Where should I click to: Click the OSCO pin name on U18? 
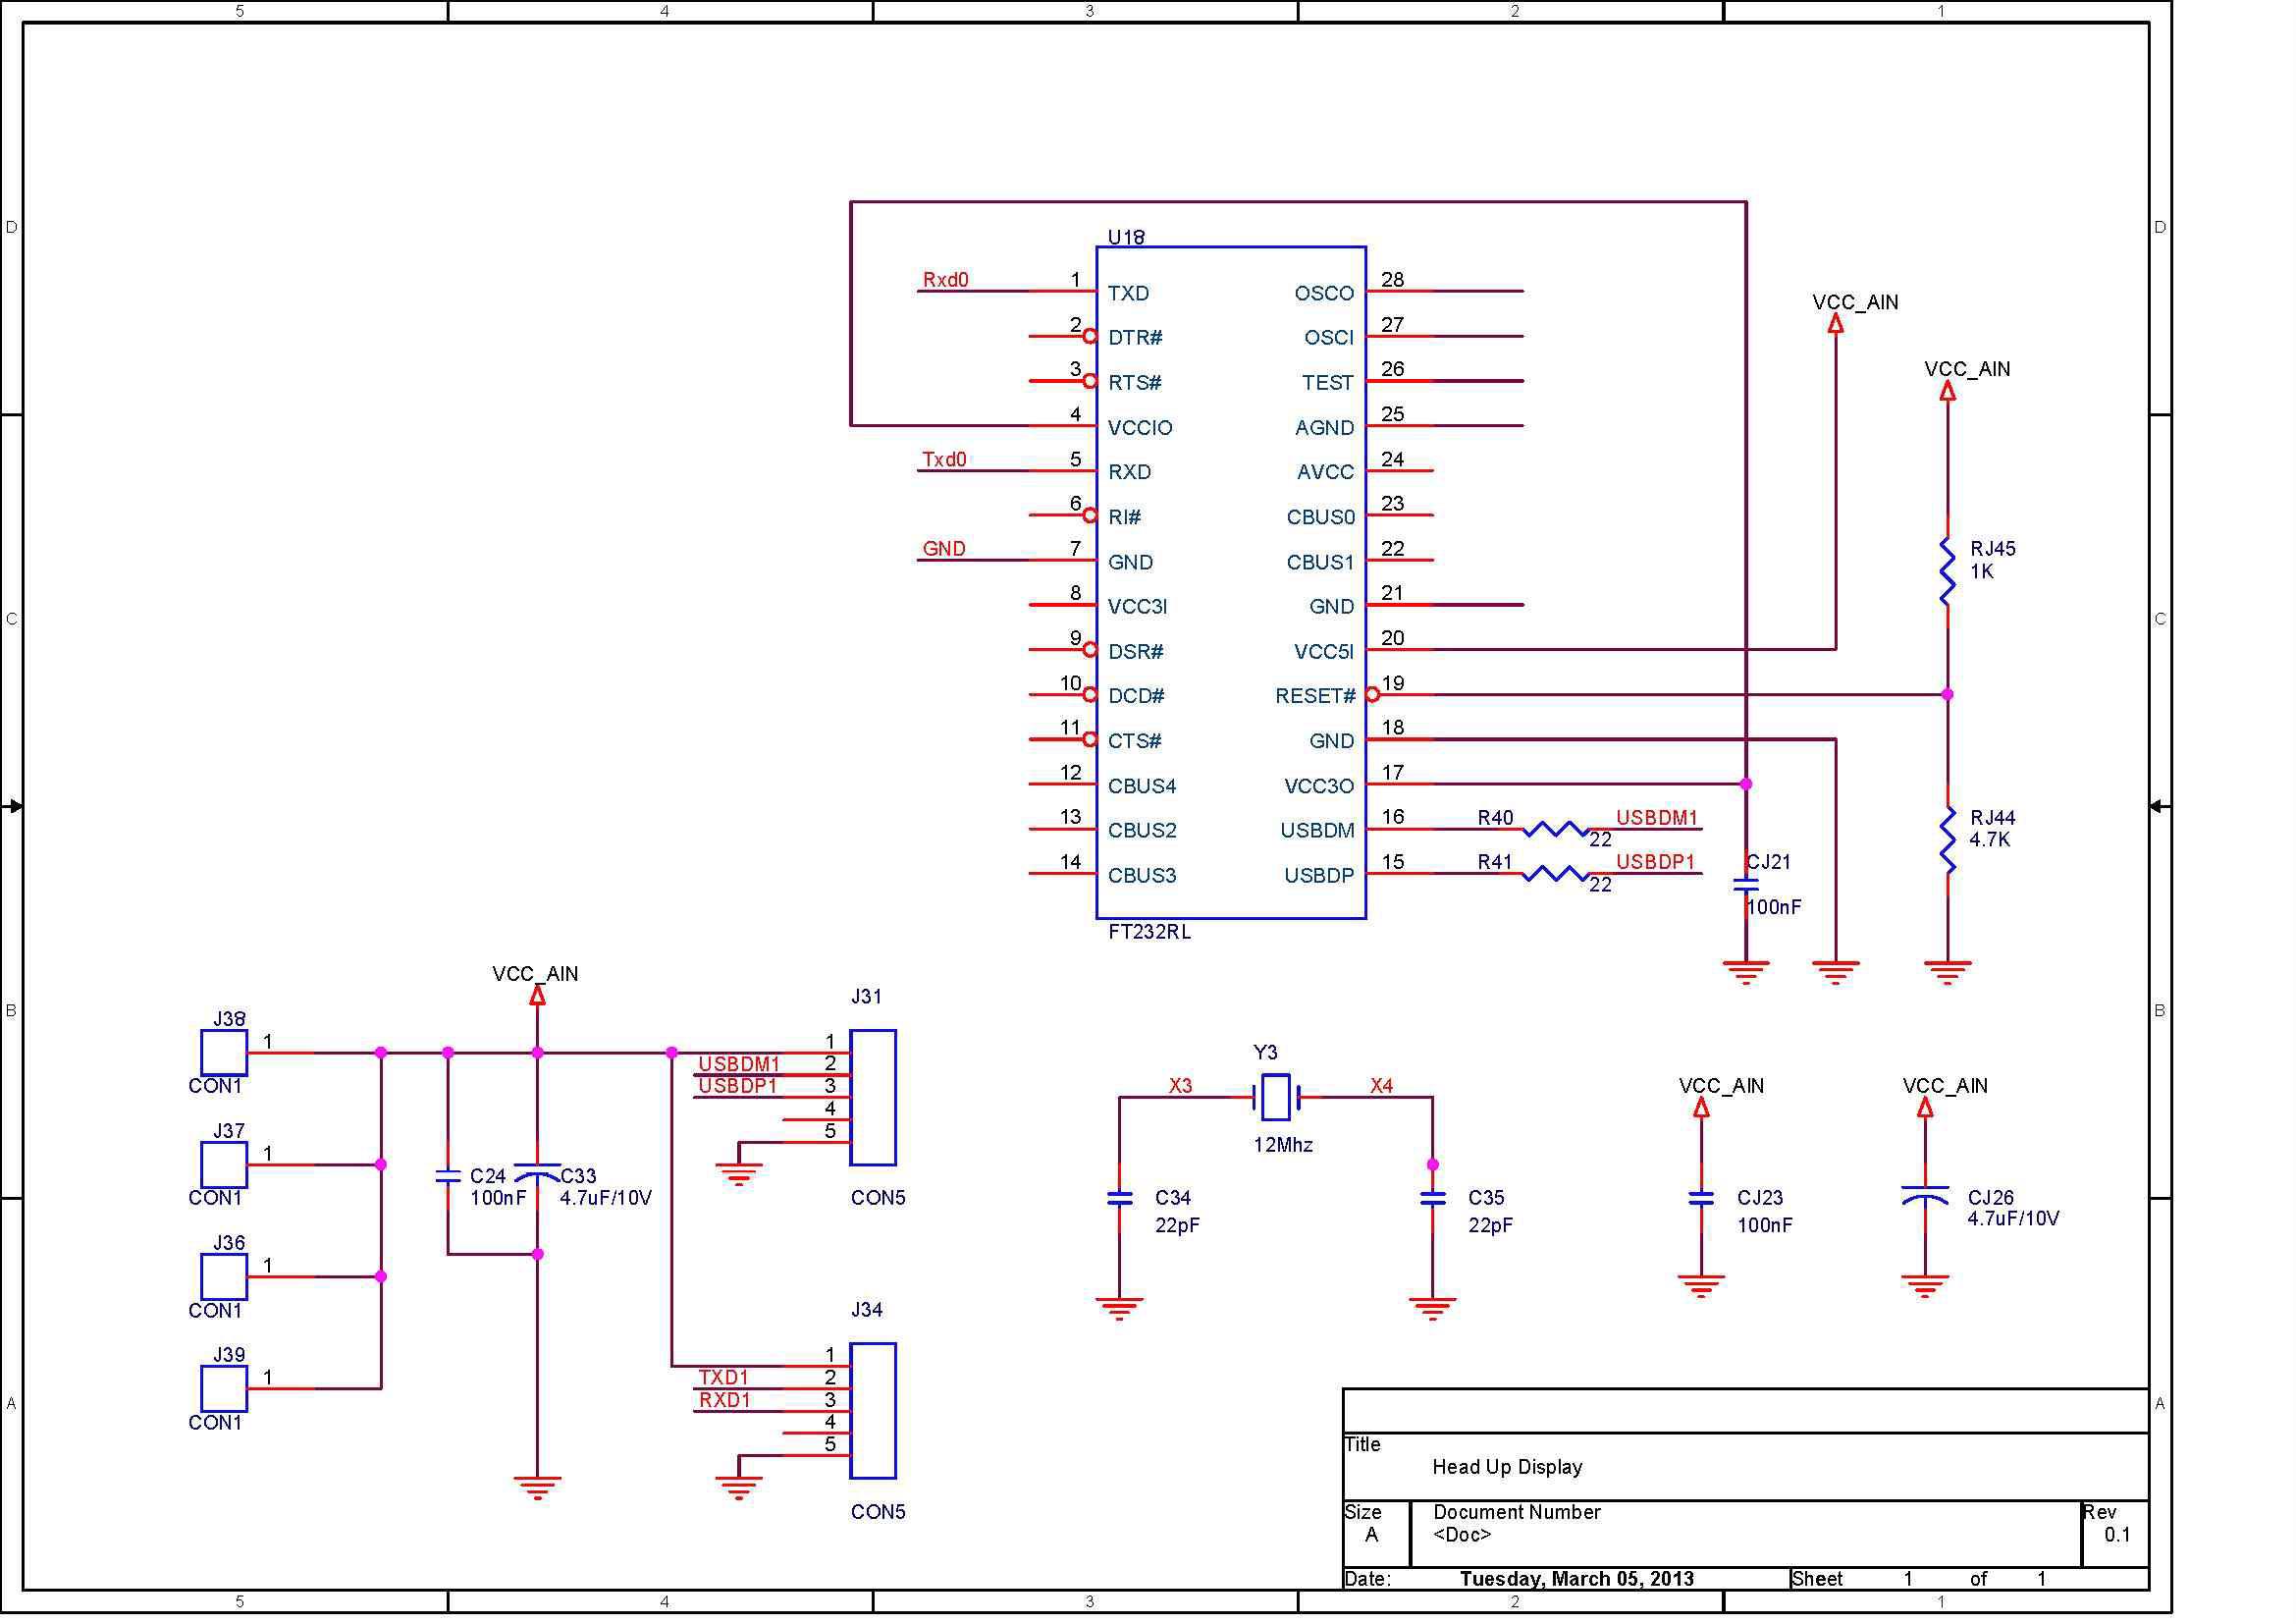[x=1324, y=293]
